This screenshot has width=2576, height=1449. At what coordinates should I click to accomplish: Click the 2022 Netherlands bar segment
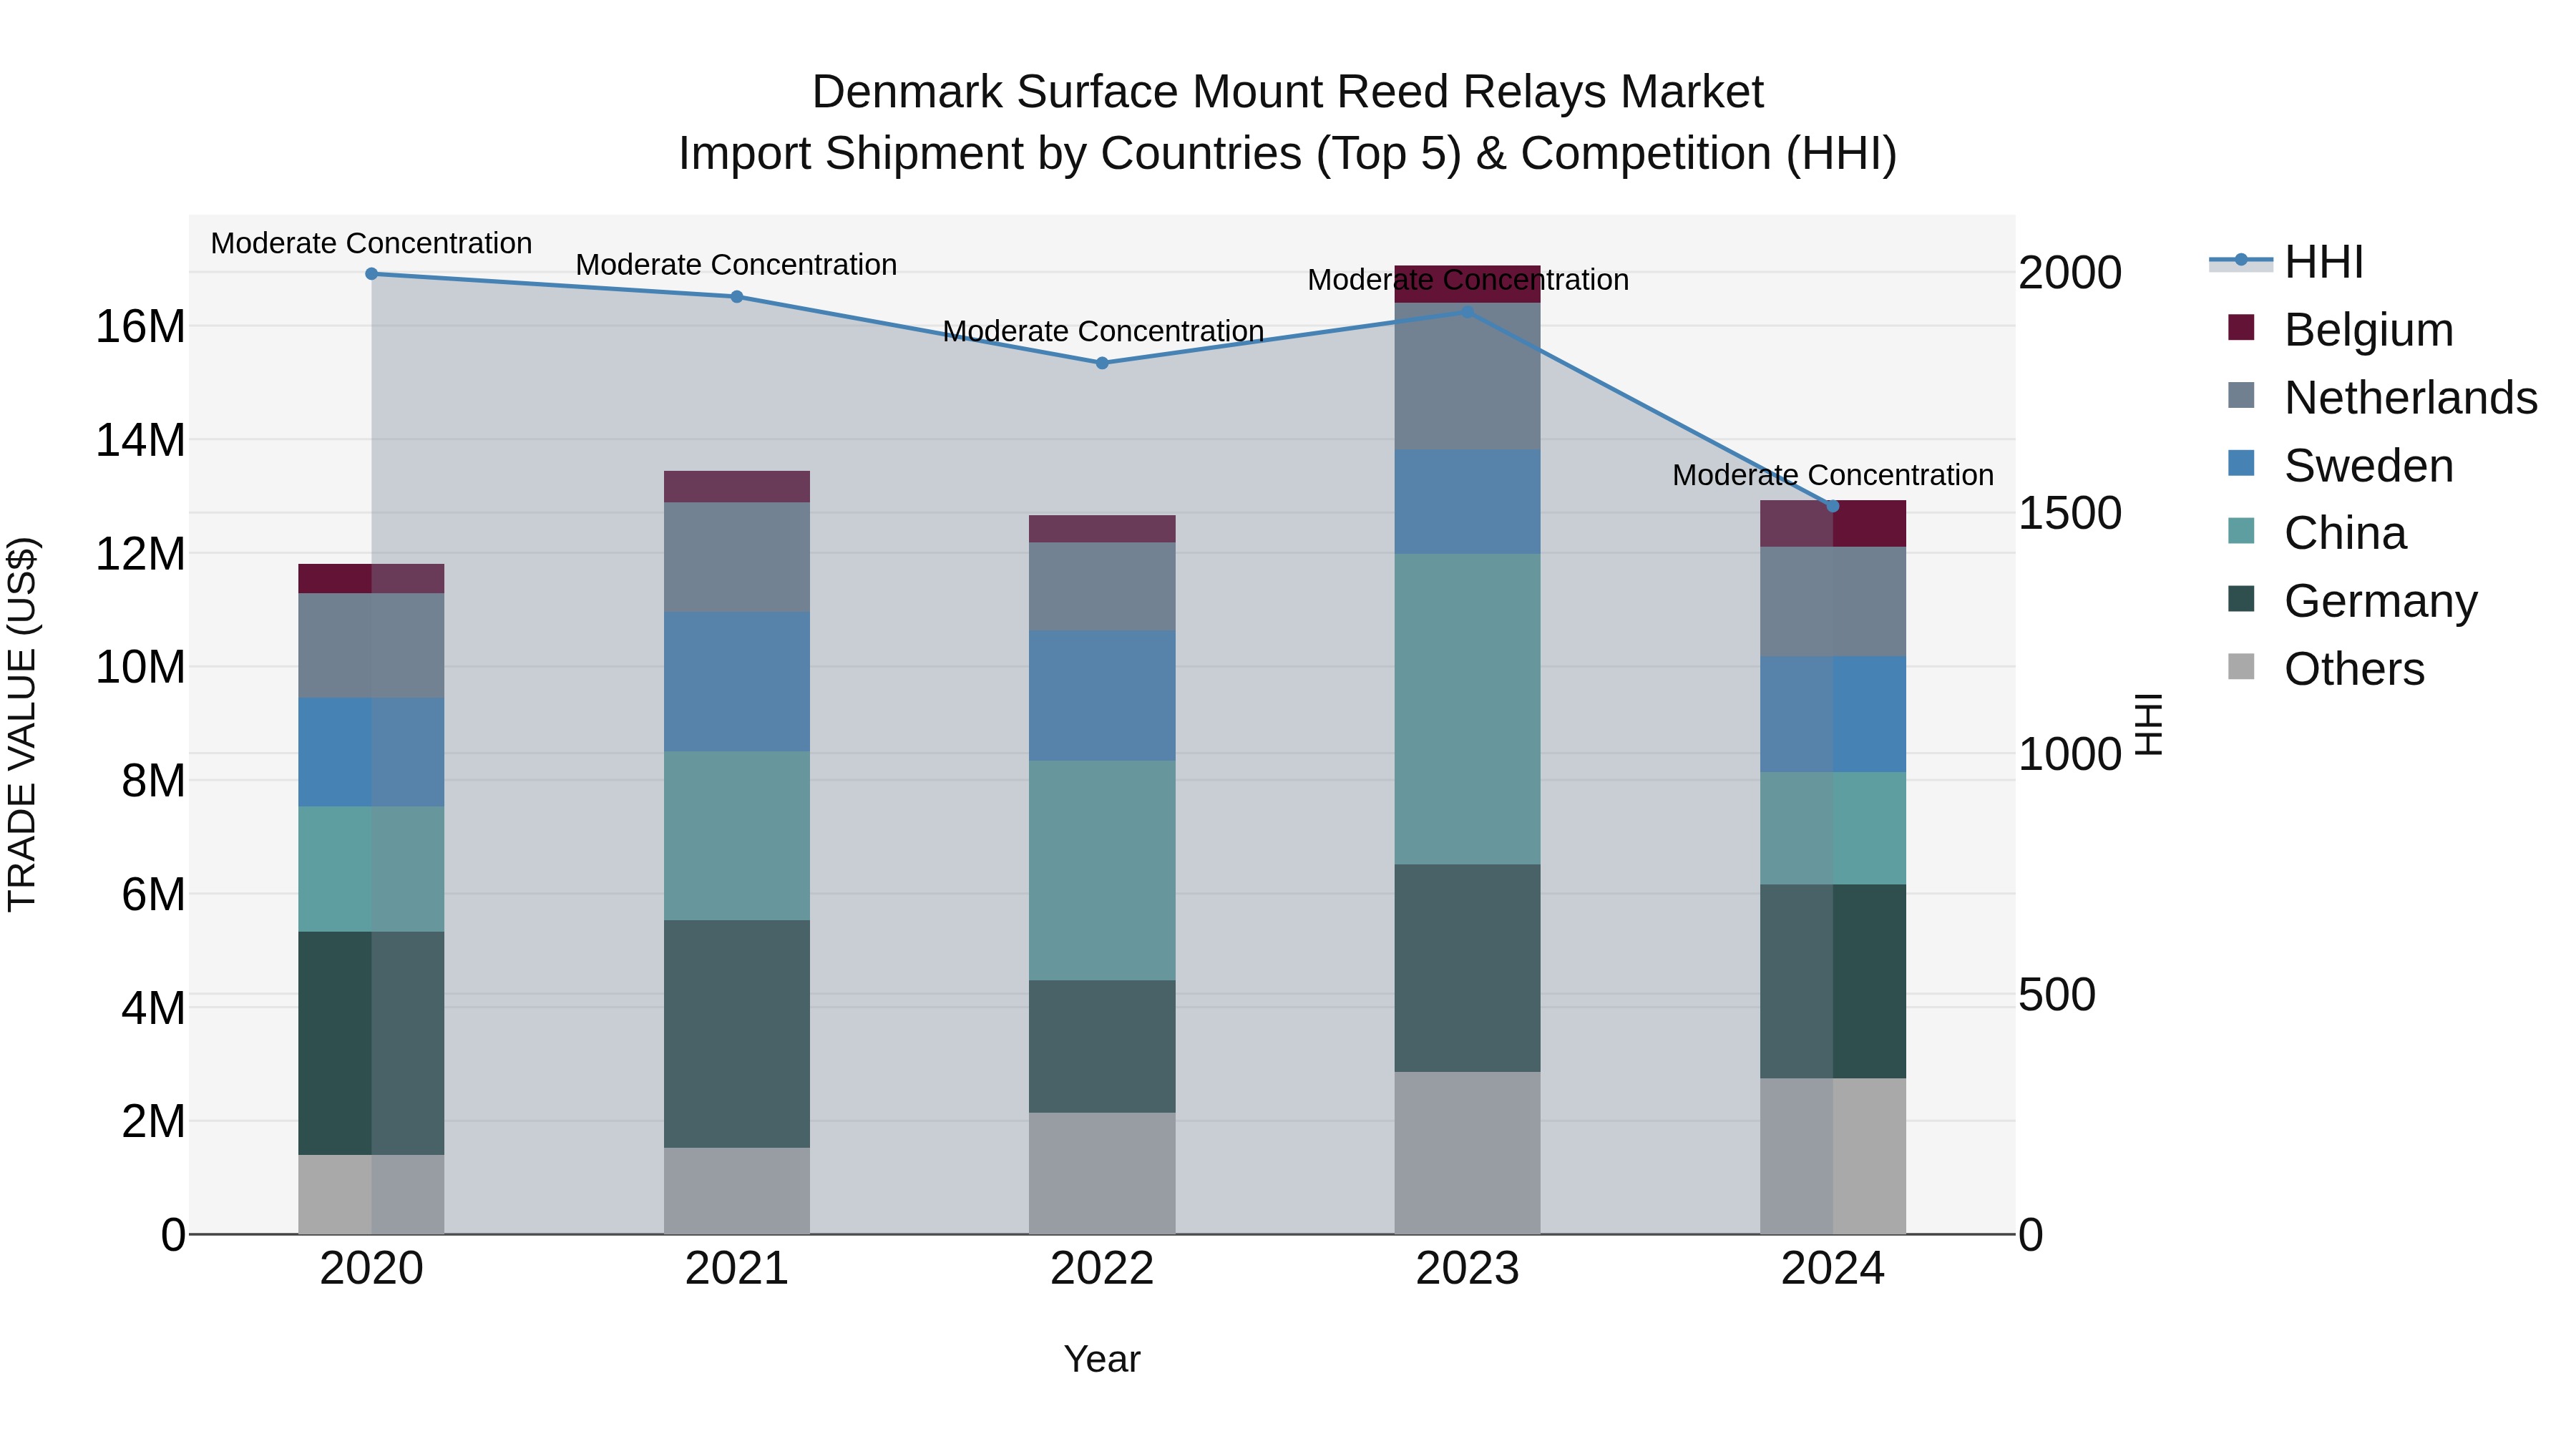1102,586
